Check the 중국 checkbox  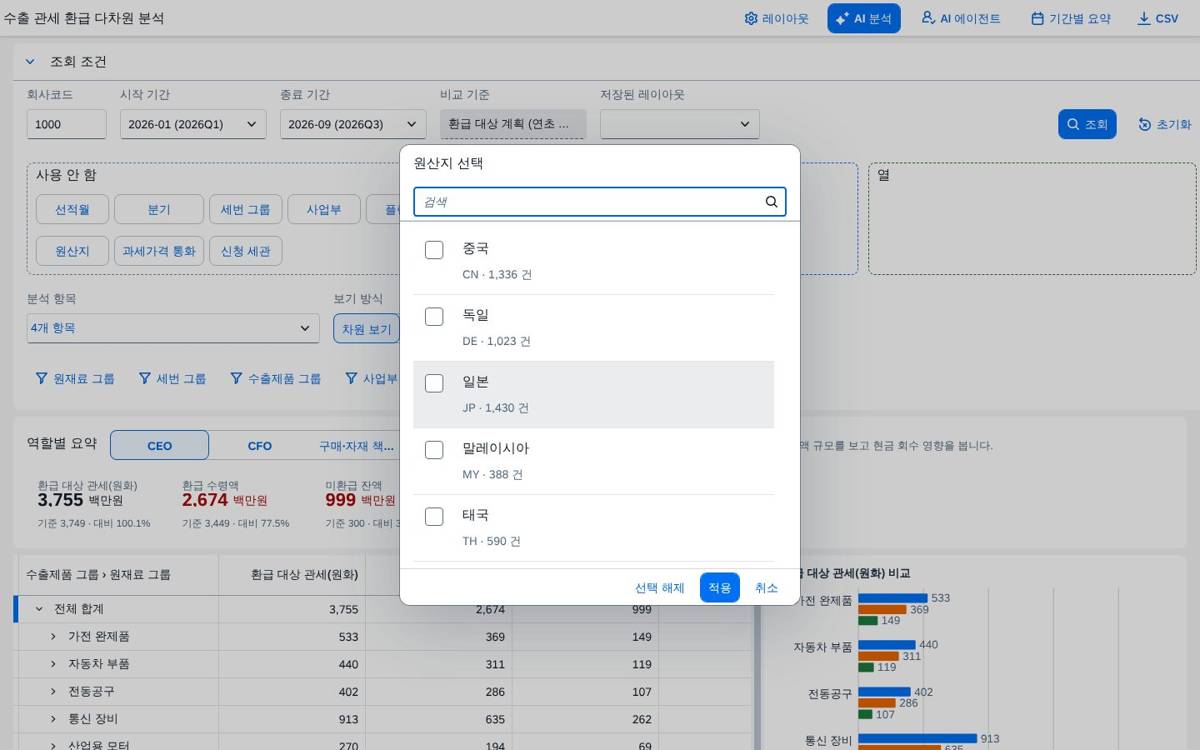pos(434,250)
